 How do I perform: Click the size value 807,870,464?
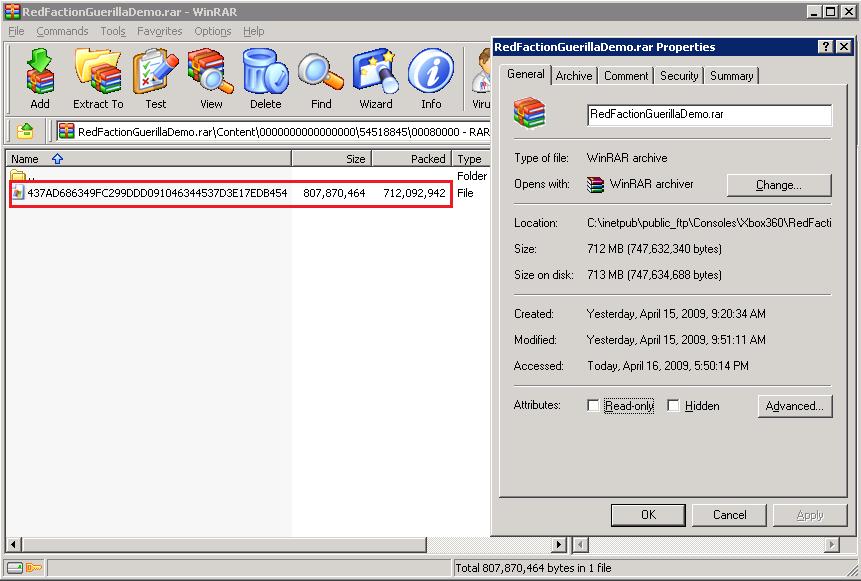334,193
